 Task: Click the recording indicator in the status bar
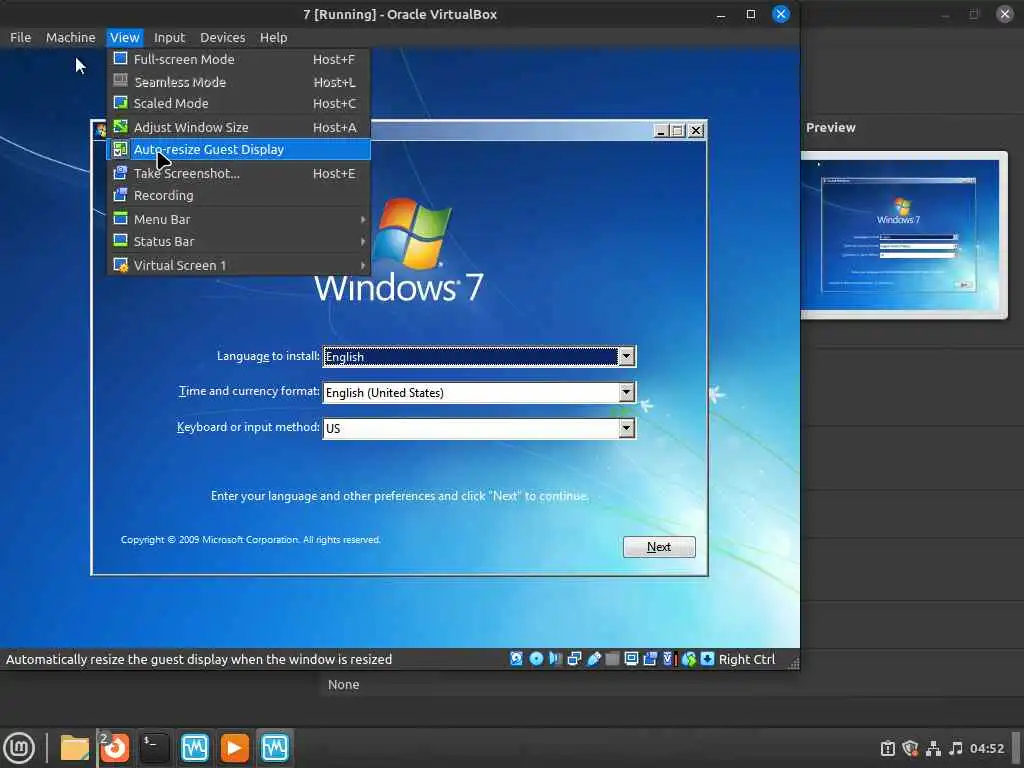click(650, 659)
